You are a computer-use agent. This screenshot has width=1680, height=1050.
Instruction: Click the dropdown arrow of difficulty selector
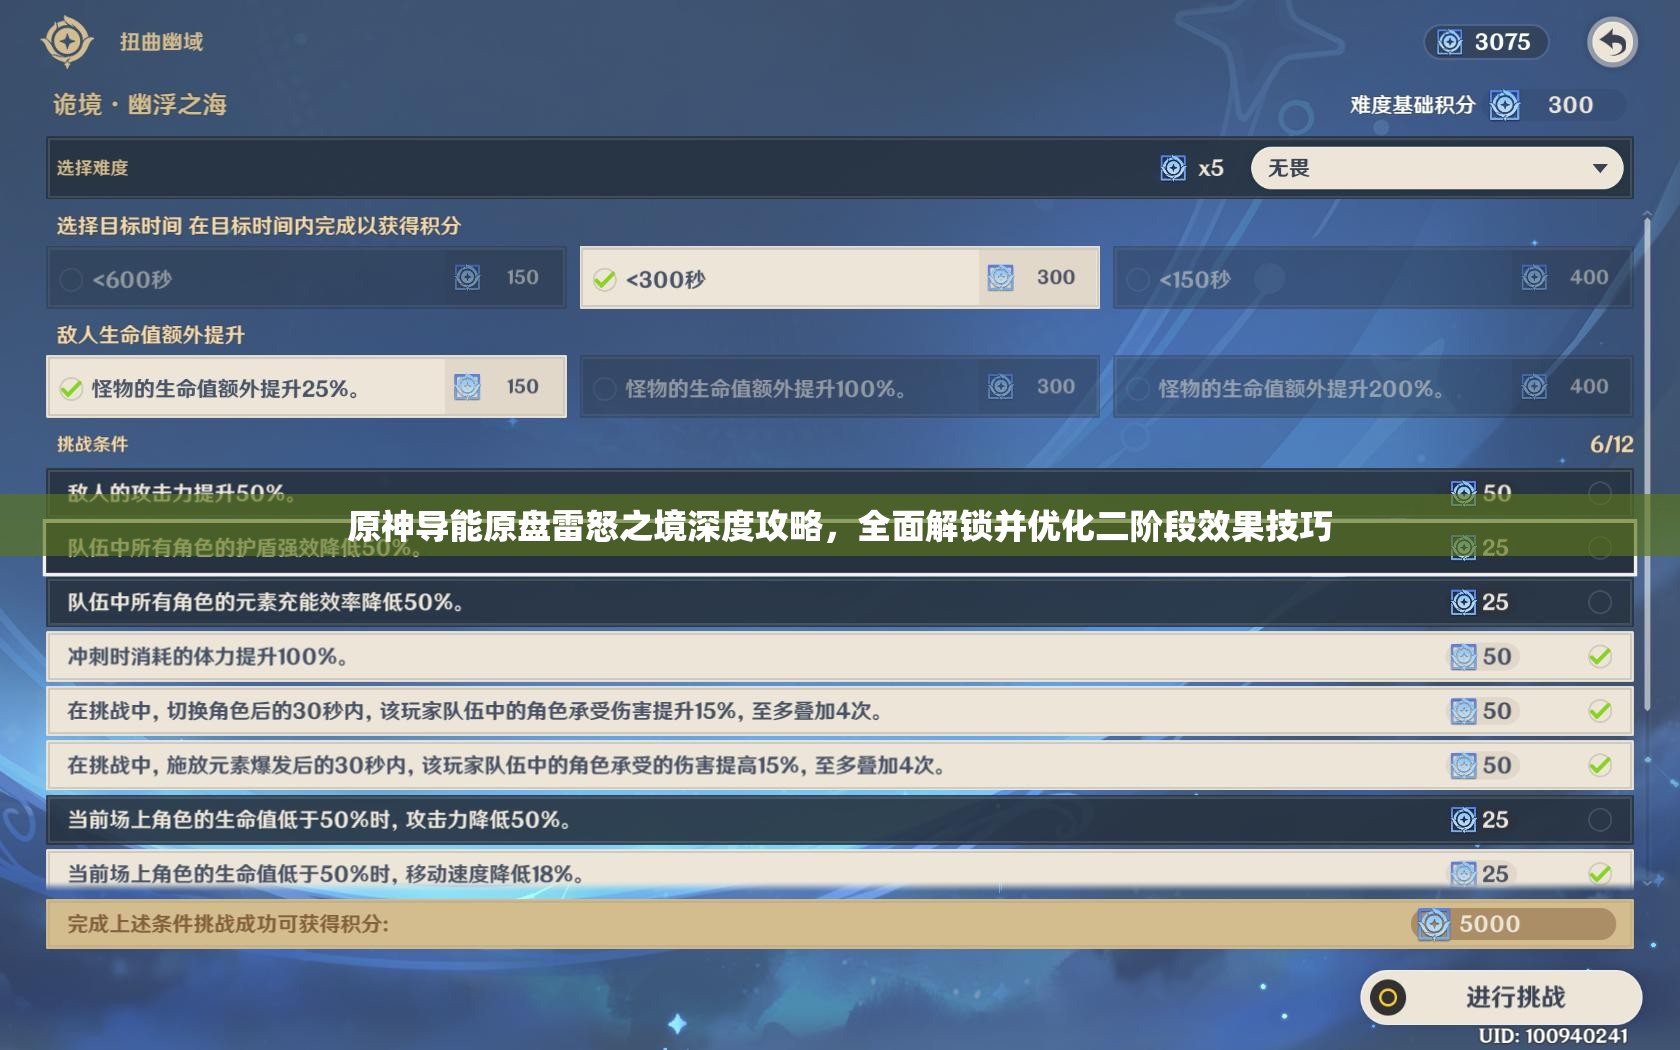(1600, 168)
